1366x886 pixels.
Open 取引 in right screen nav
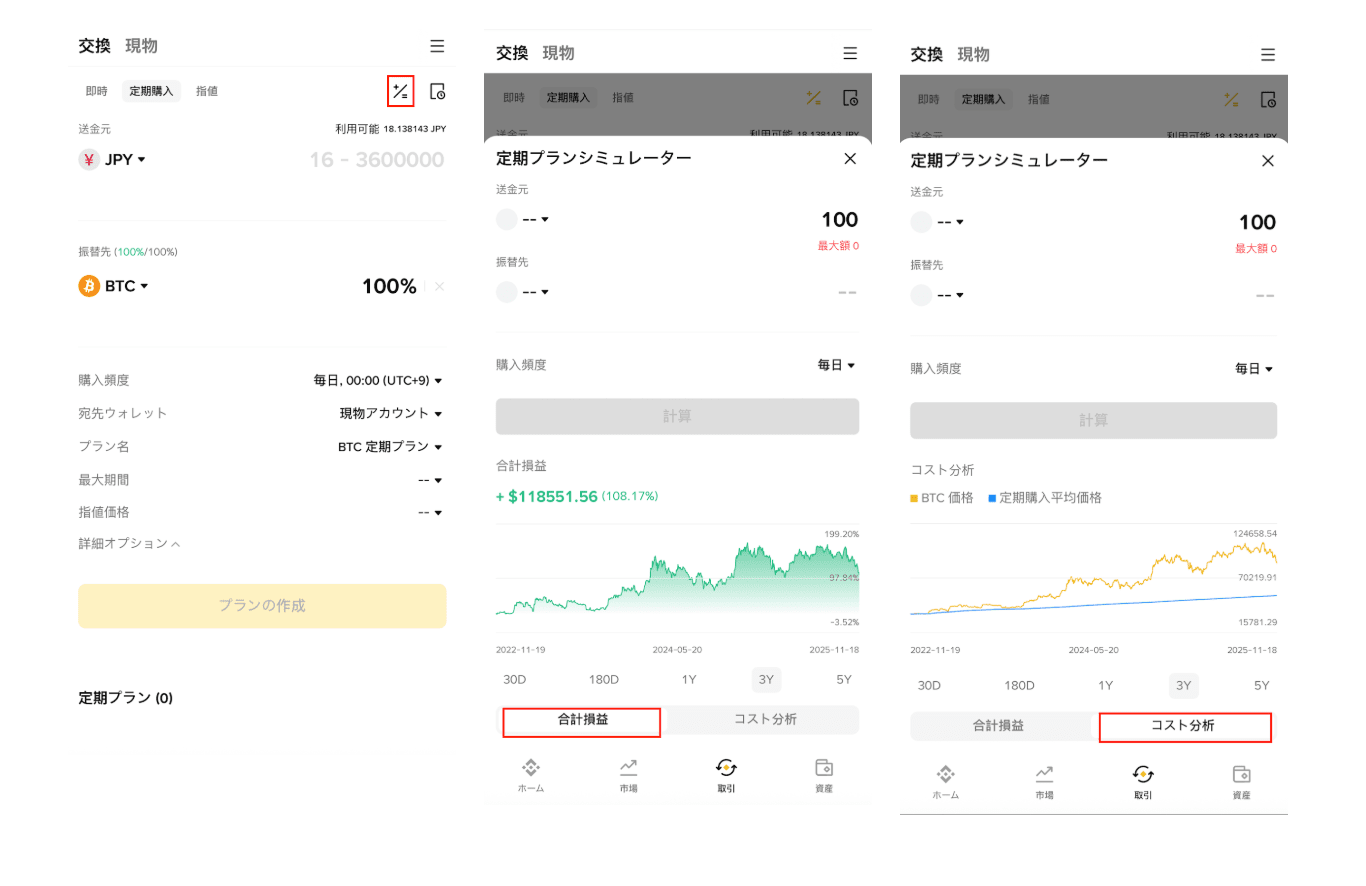pyautogui.click(x=1143, y=782)
